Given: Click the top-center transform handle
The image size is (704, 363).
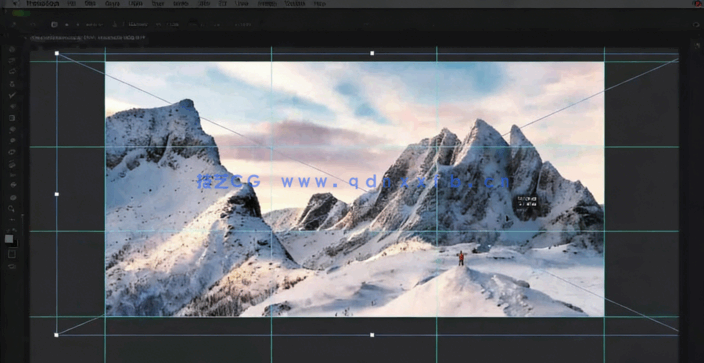Looking at the screenshot, I should click(372, 53).
